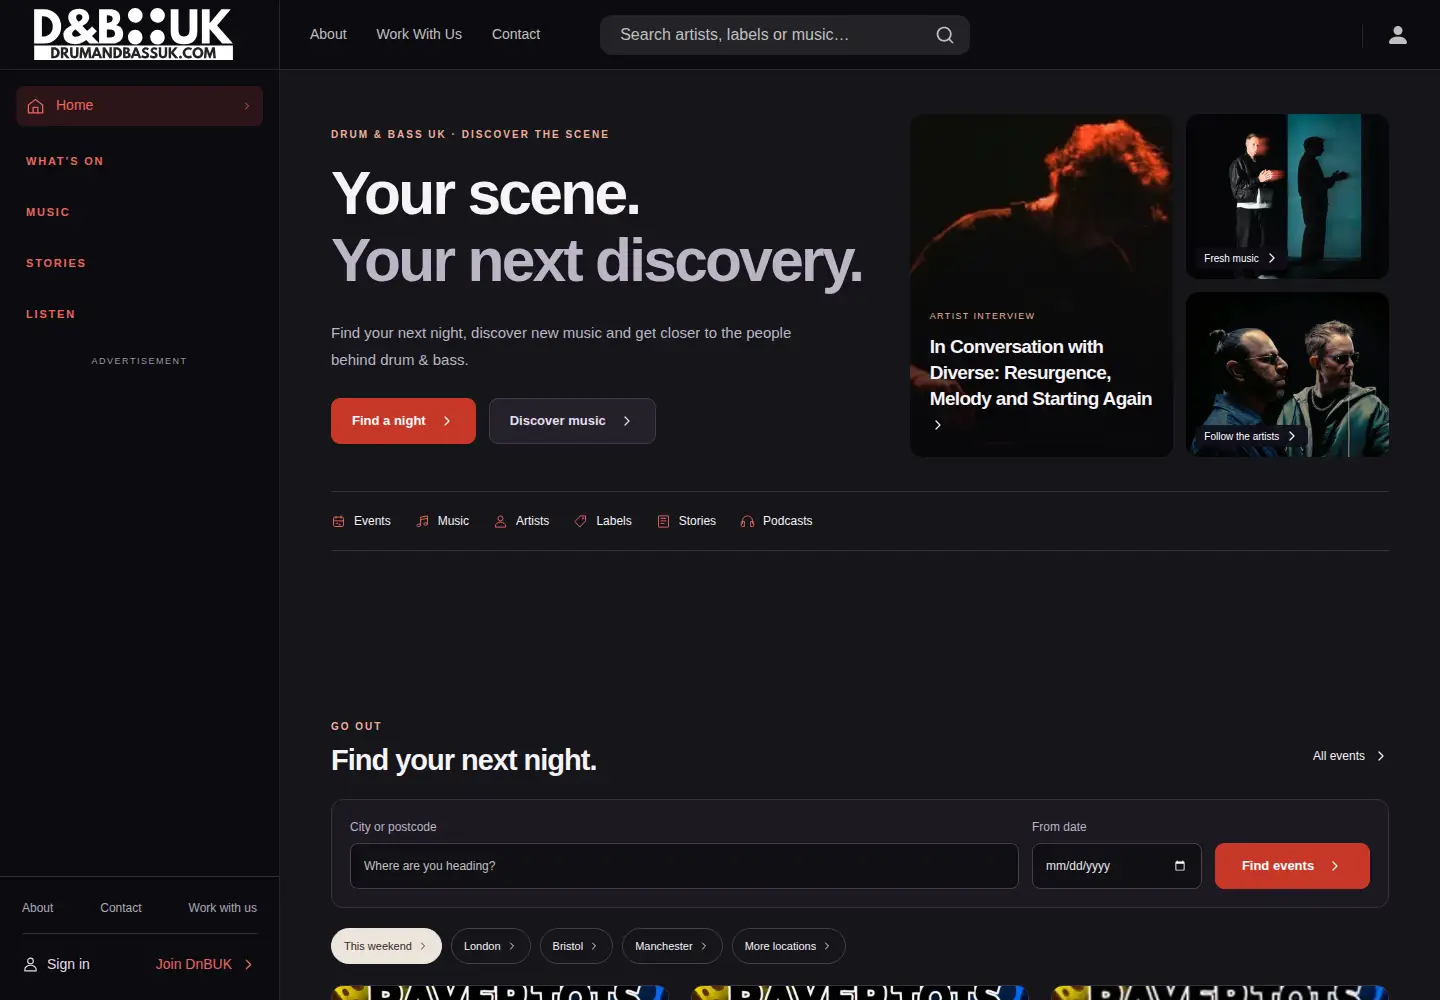1440x1000 pixels.
Task: Open the Contact link in sidebar footer
Action: [121, 908]
